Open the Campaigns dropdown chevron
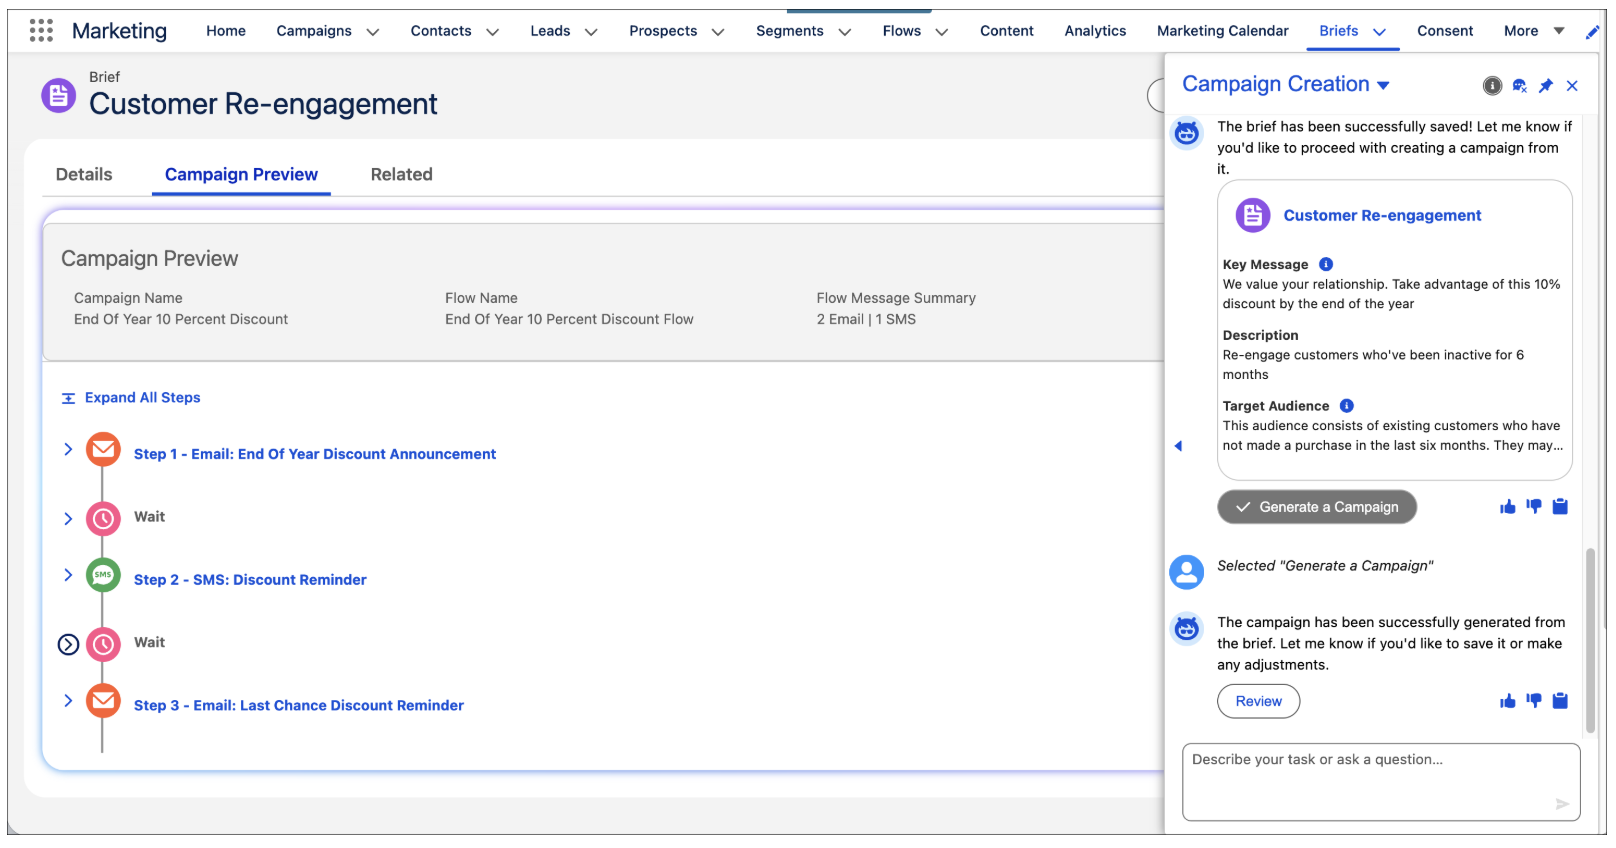The width and height of the screenshot is (1616, 848). click(x=373, y=32)
